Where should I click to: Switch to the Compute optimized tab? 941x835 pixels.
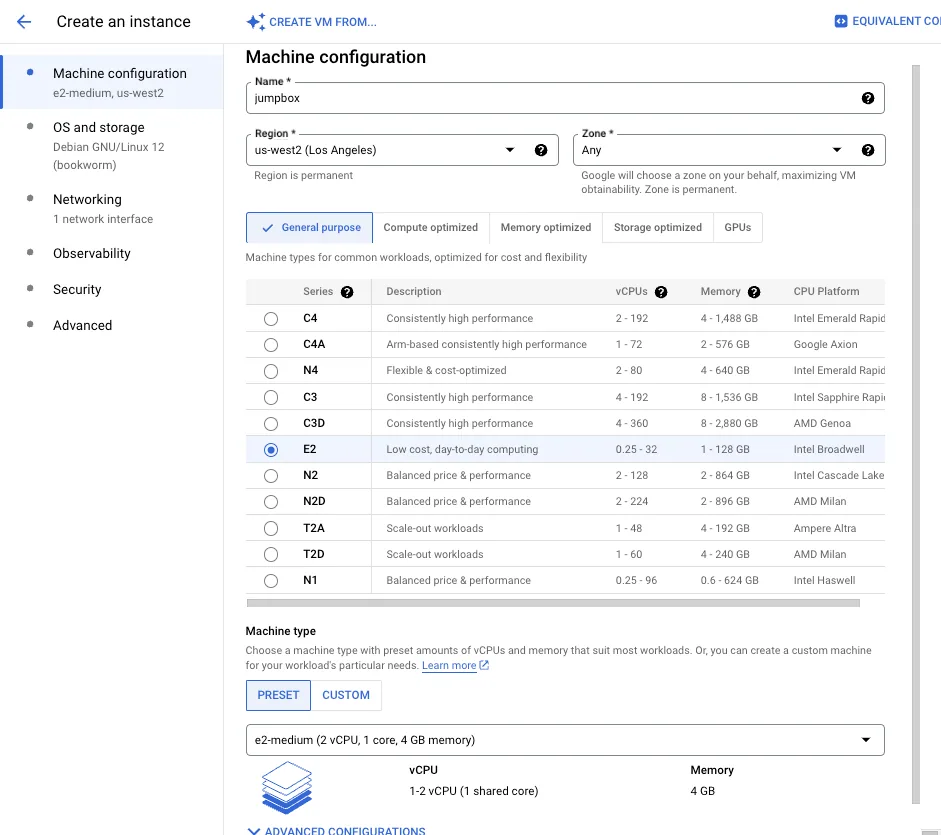[x=431, y=228]
